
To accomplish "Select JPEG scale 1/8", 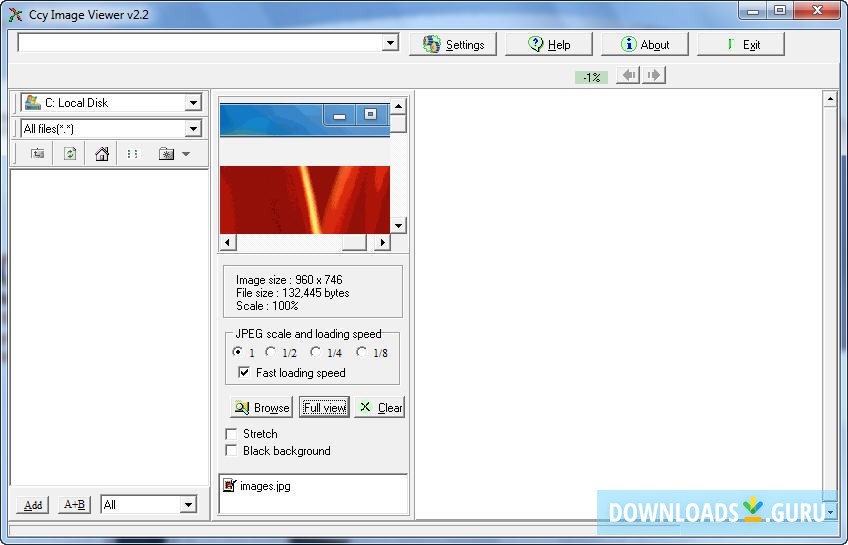I will coord(361,352).
